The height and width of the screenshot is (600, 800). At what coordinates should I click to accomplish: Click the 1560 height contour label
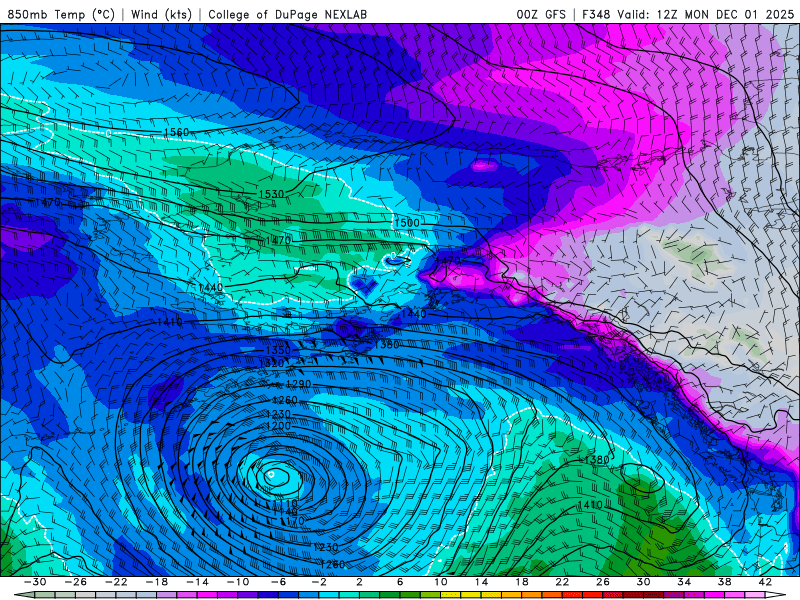(x=176, y=133)
